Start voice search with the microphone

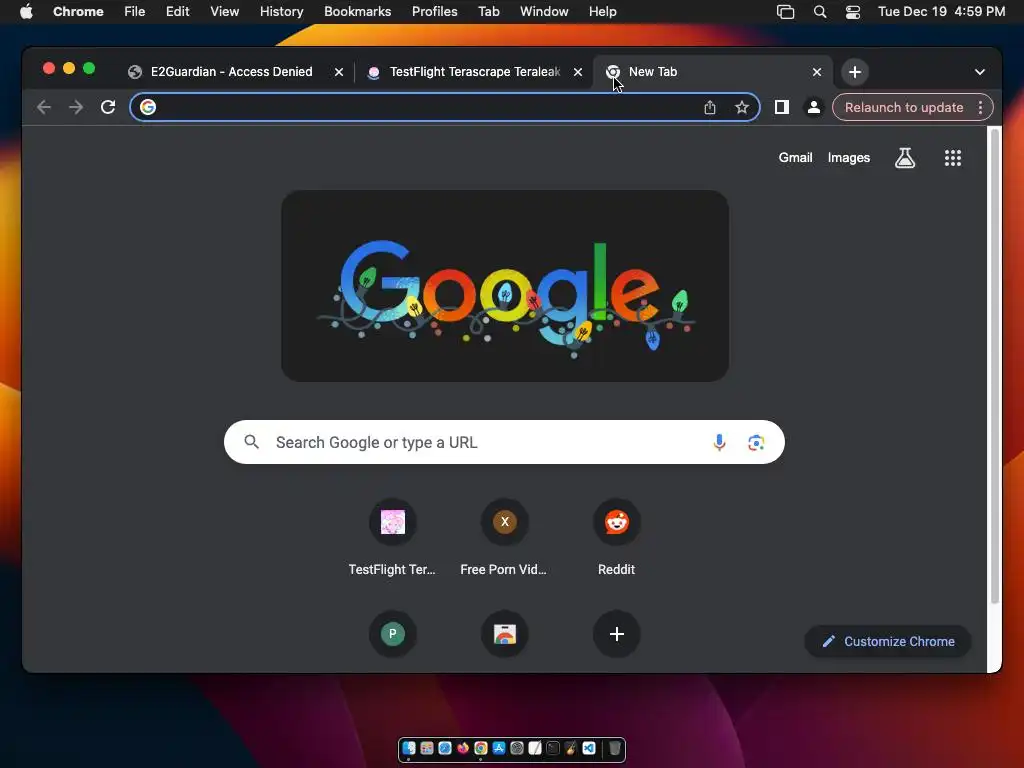(x=719, y=443)
